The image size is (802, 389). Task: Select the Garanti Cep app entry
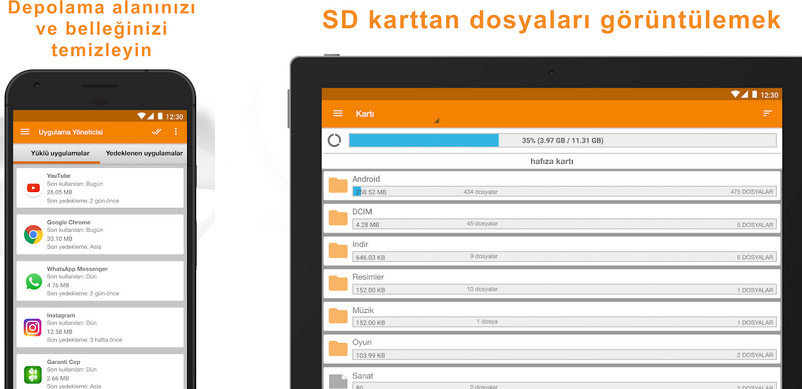click(x=100, y=372)
